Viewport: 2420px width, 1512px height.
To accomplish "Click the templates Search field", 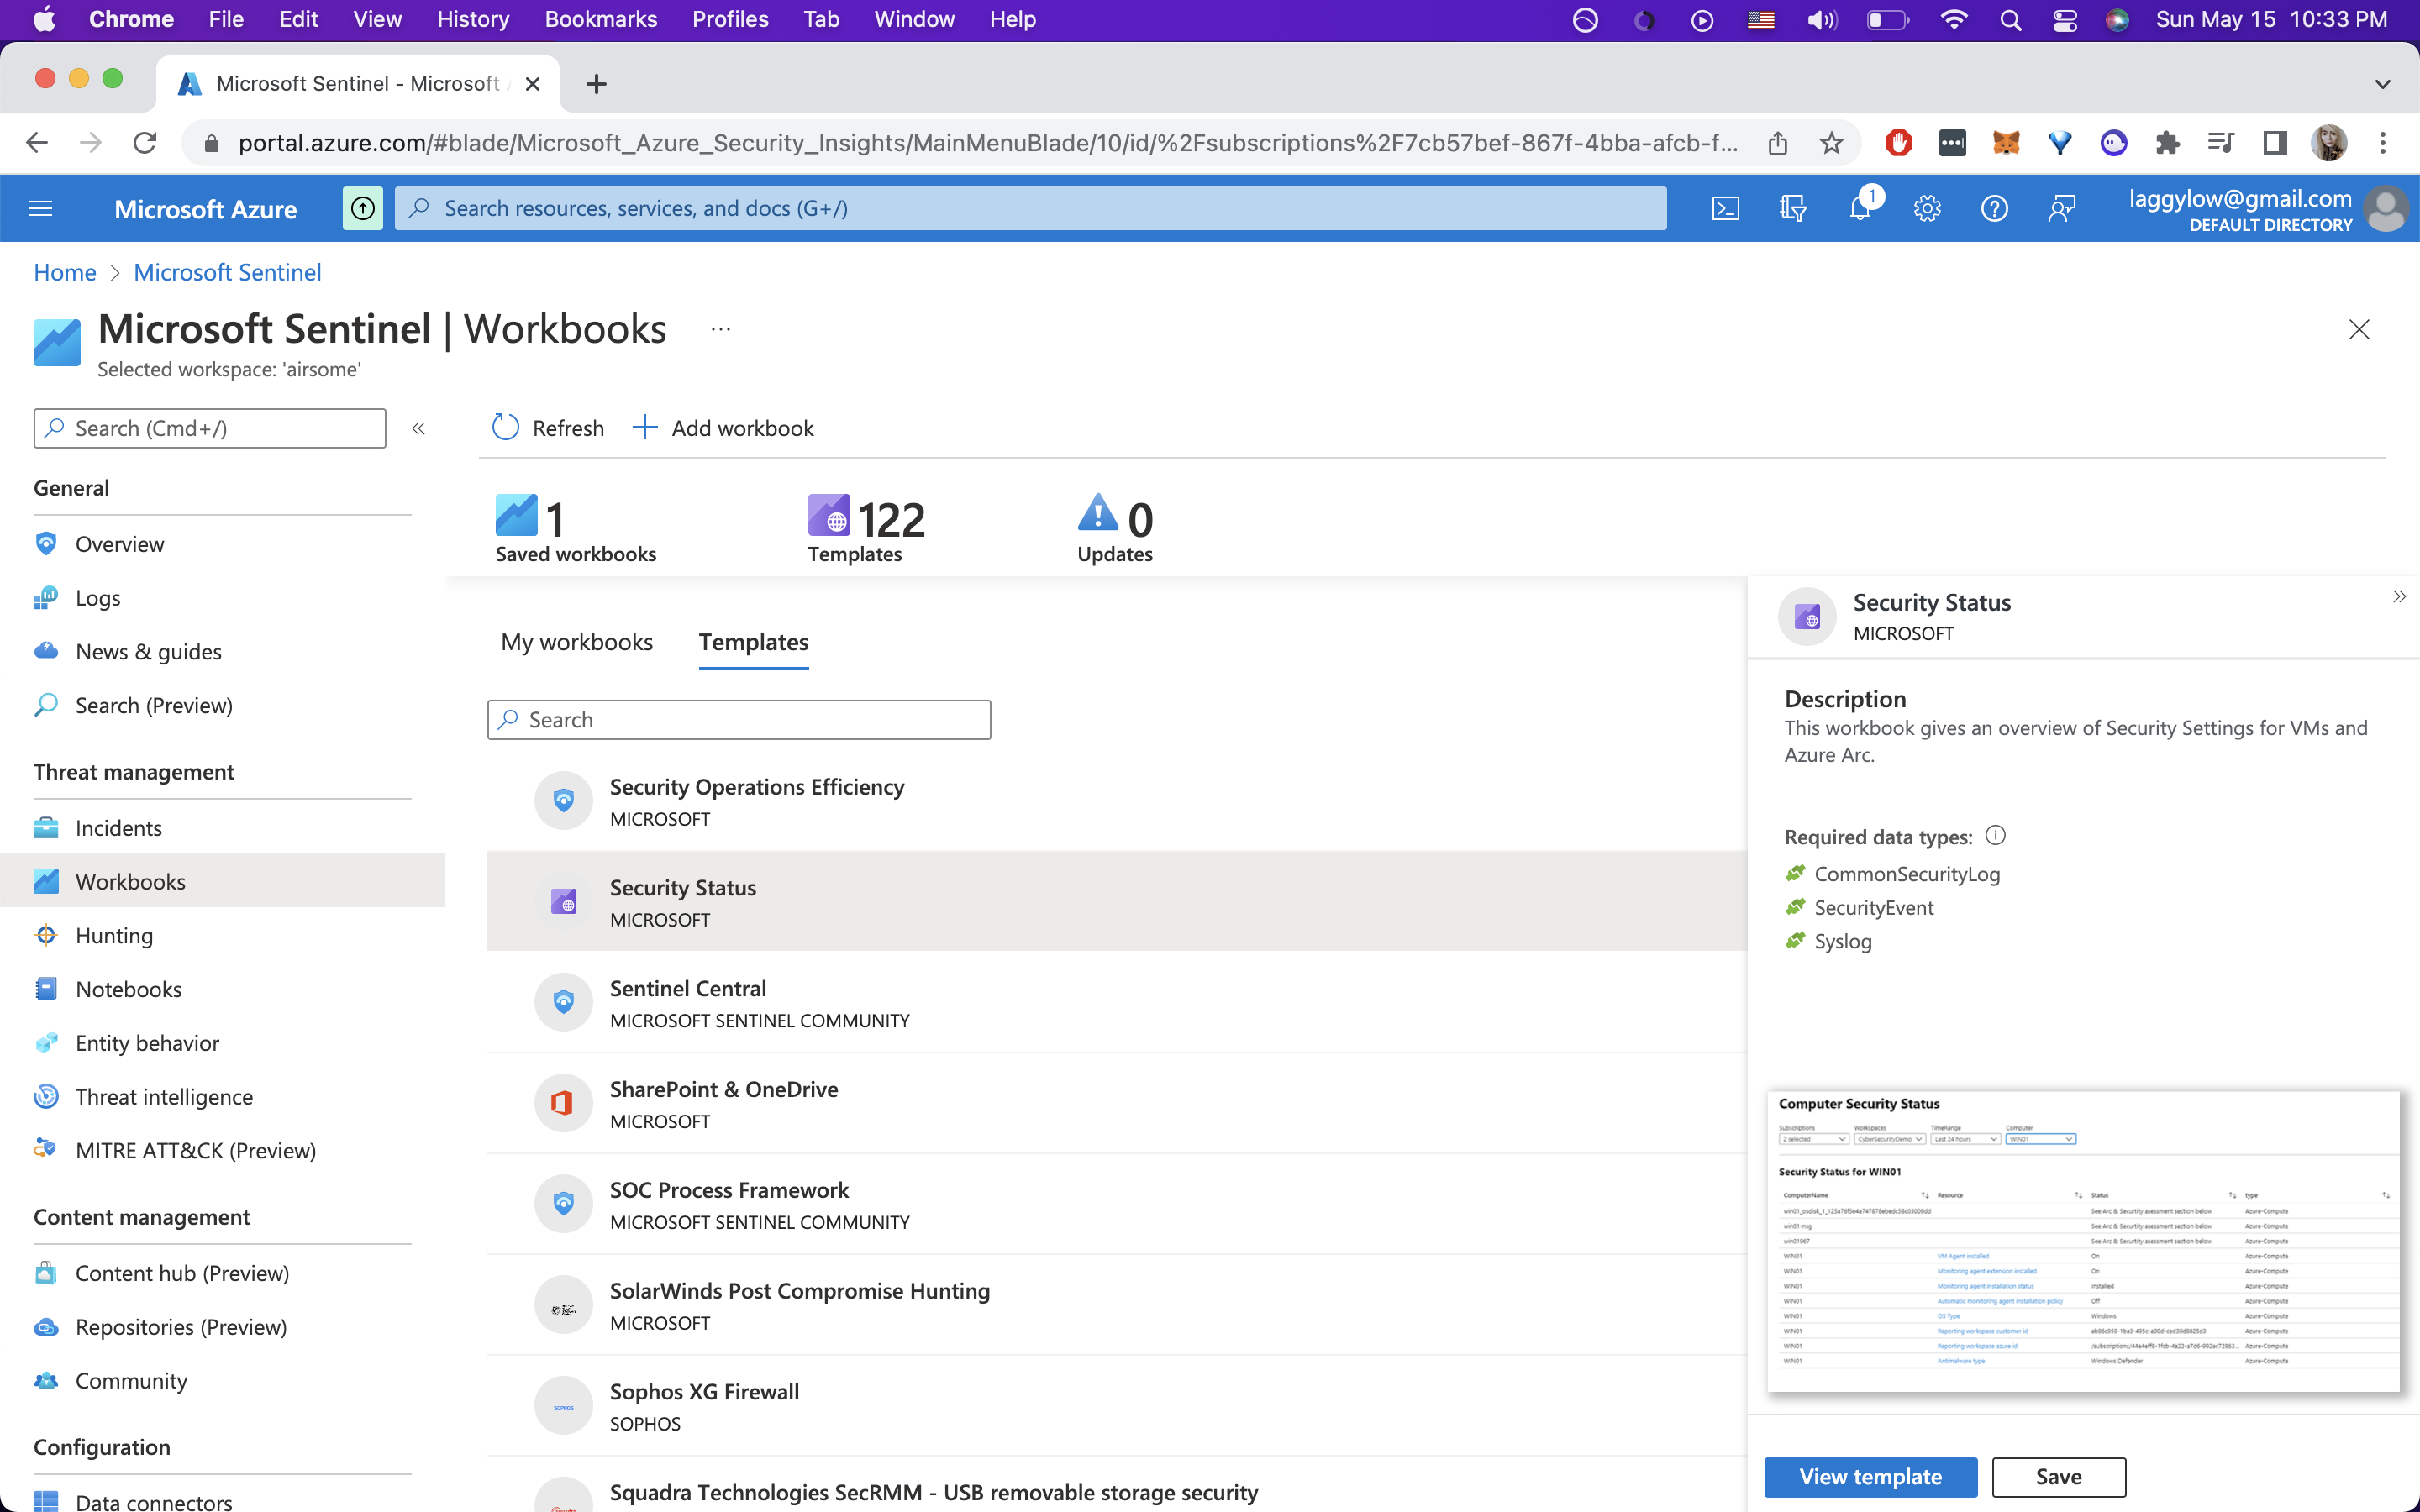I will (x=740, y=720).
